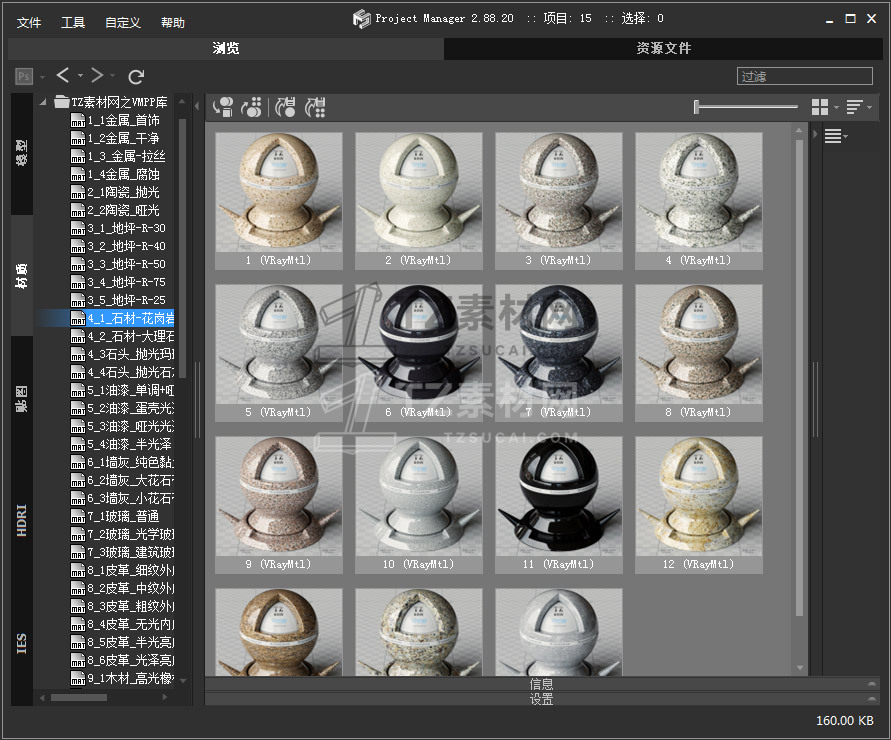Go forward with the right arrow
Image resolution: width=891 pixels, height=740 pixels.
click(97, 76)
